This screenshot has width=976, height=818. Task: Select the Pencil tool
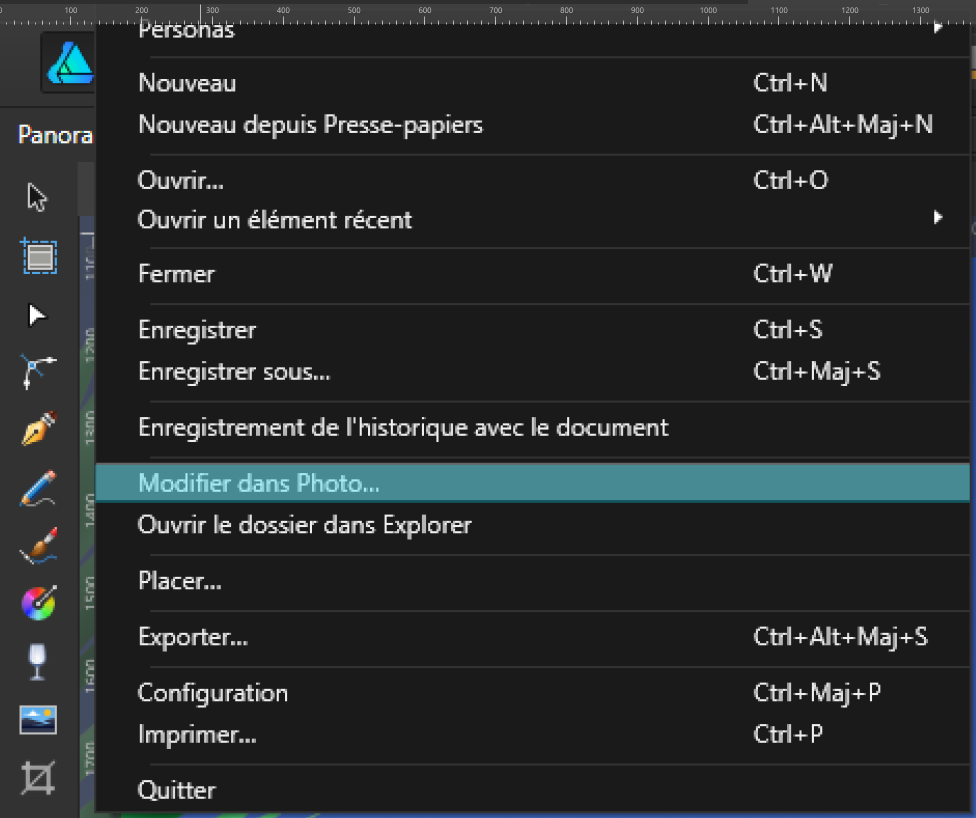[x=39, y=488]
